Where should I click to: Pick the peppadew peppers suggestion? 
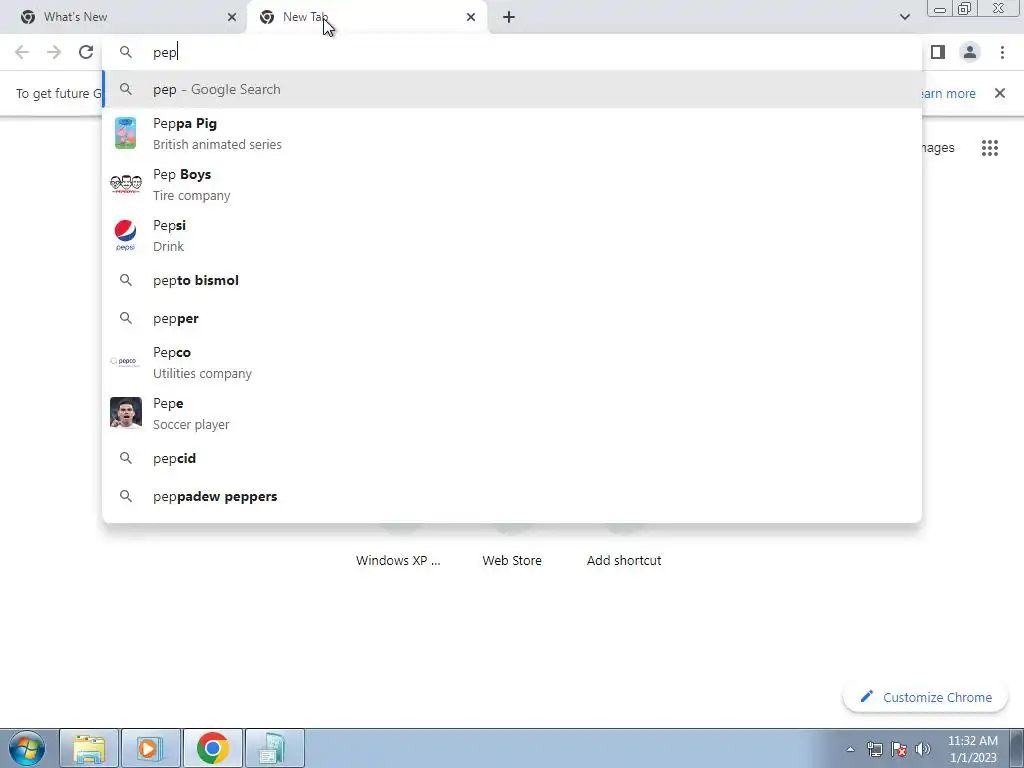[x=512, y=496]
